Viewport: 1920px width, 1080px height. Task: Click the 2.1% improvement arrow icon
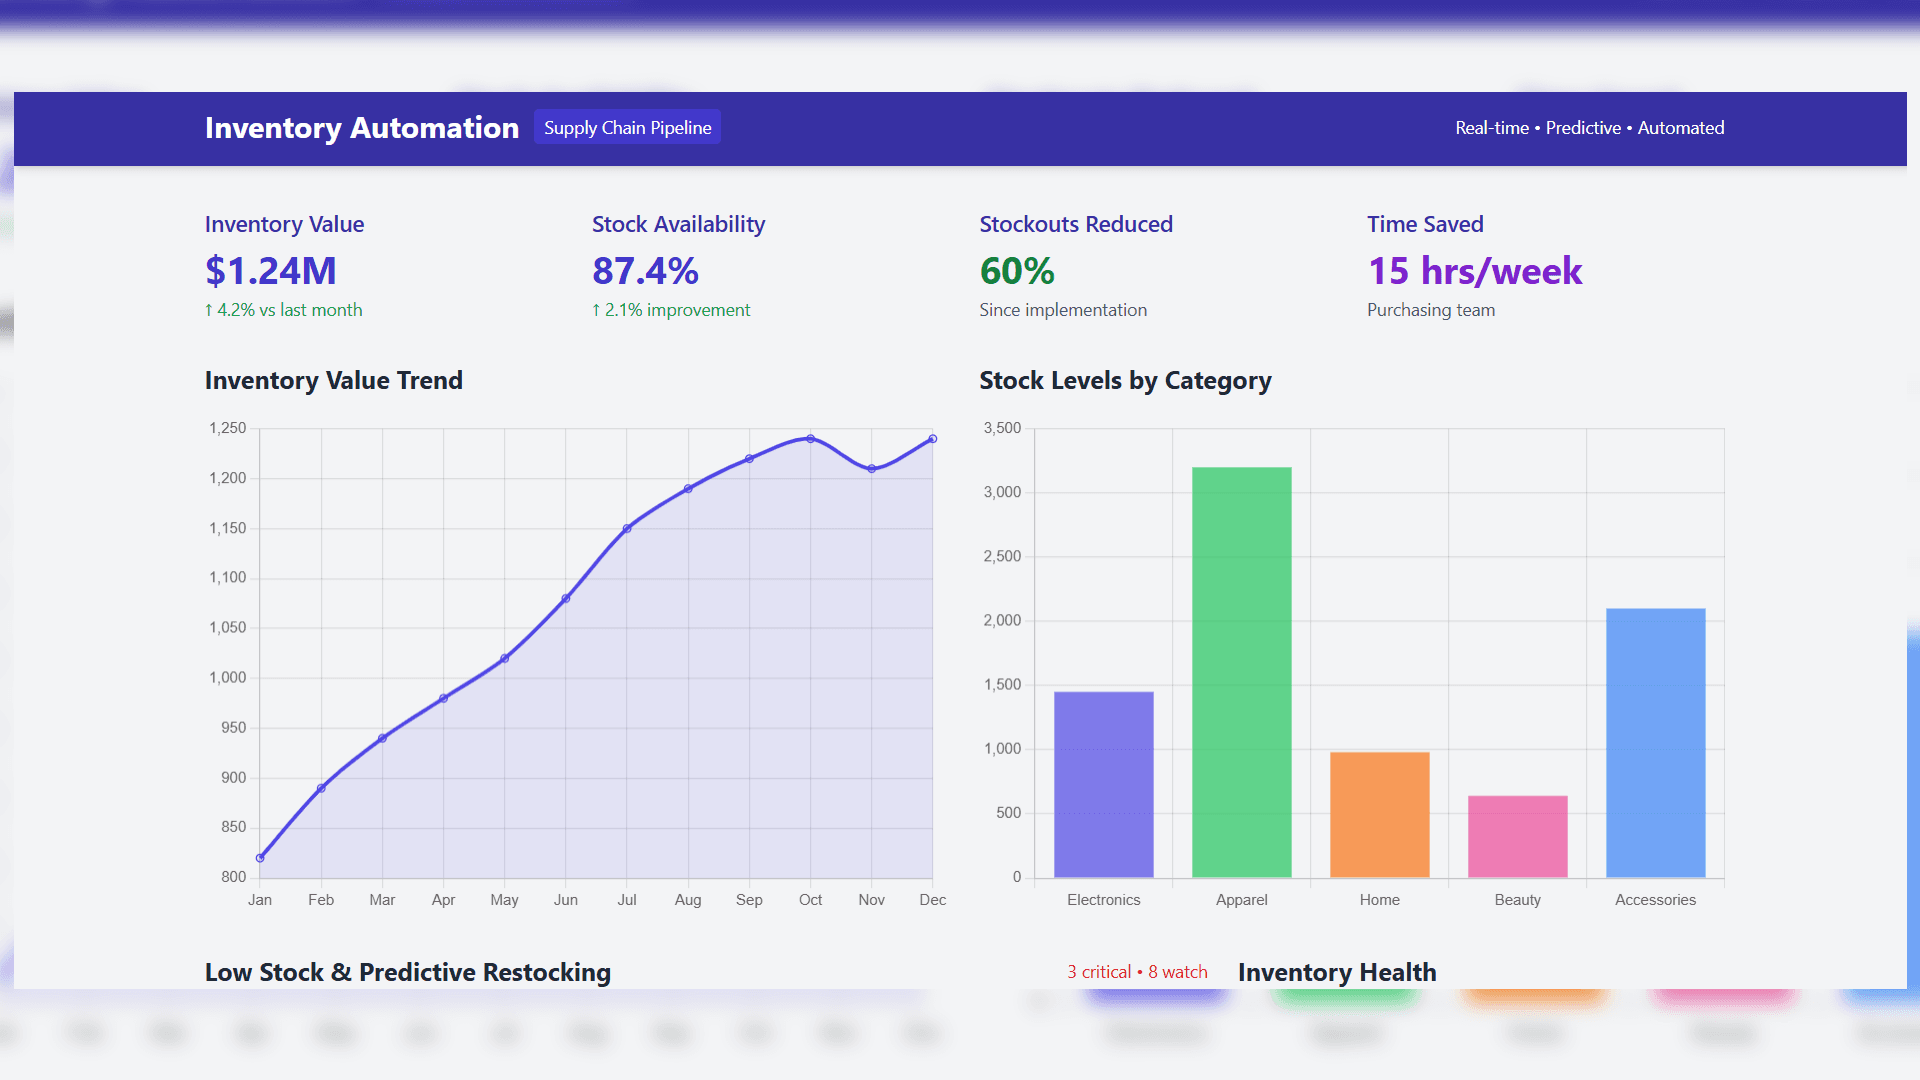point(596,310)
